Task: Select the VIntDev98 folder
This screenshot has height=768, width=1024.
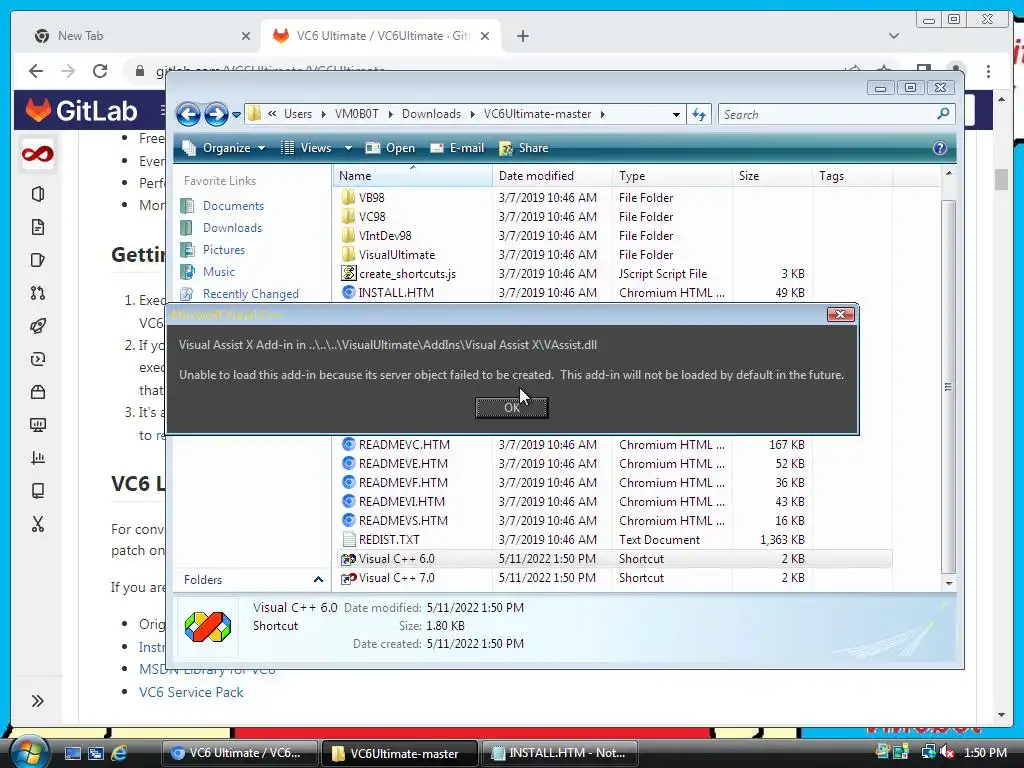Action: point(385,236)
